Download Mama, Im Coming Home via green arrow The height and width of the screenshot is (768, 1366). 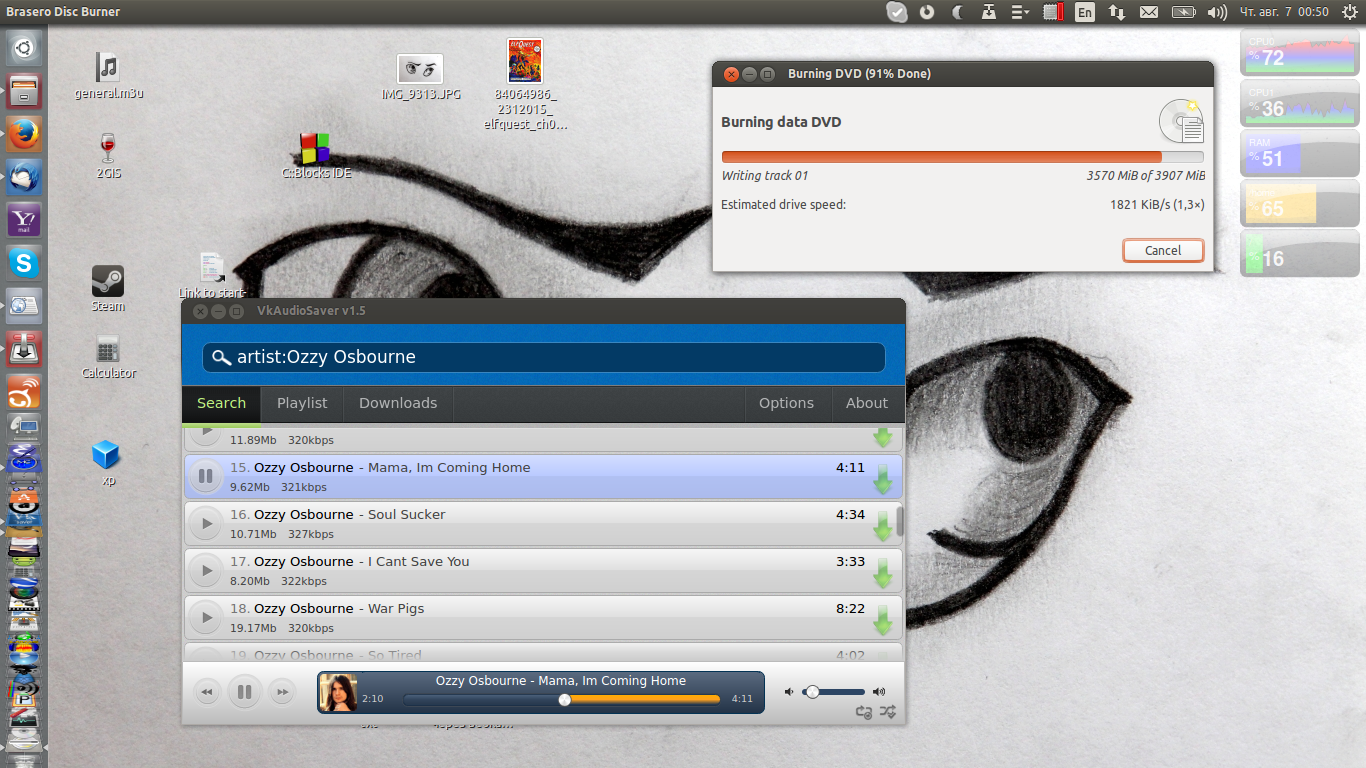[x=882, y=481]
